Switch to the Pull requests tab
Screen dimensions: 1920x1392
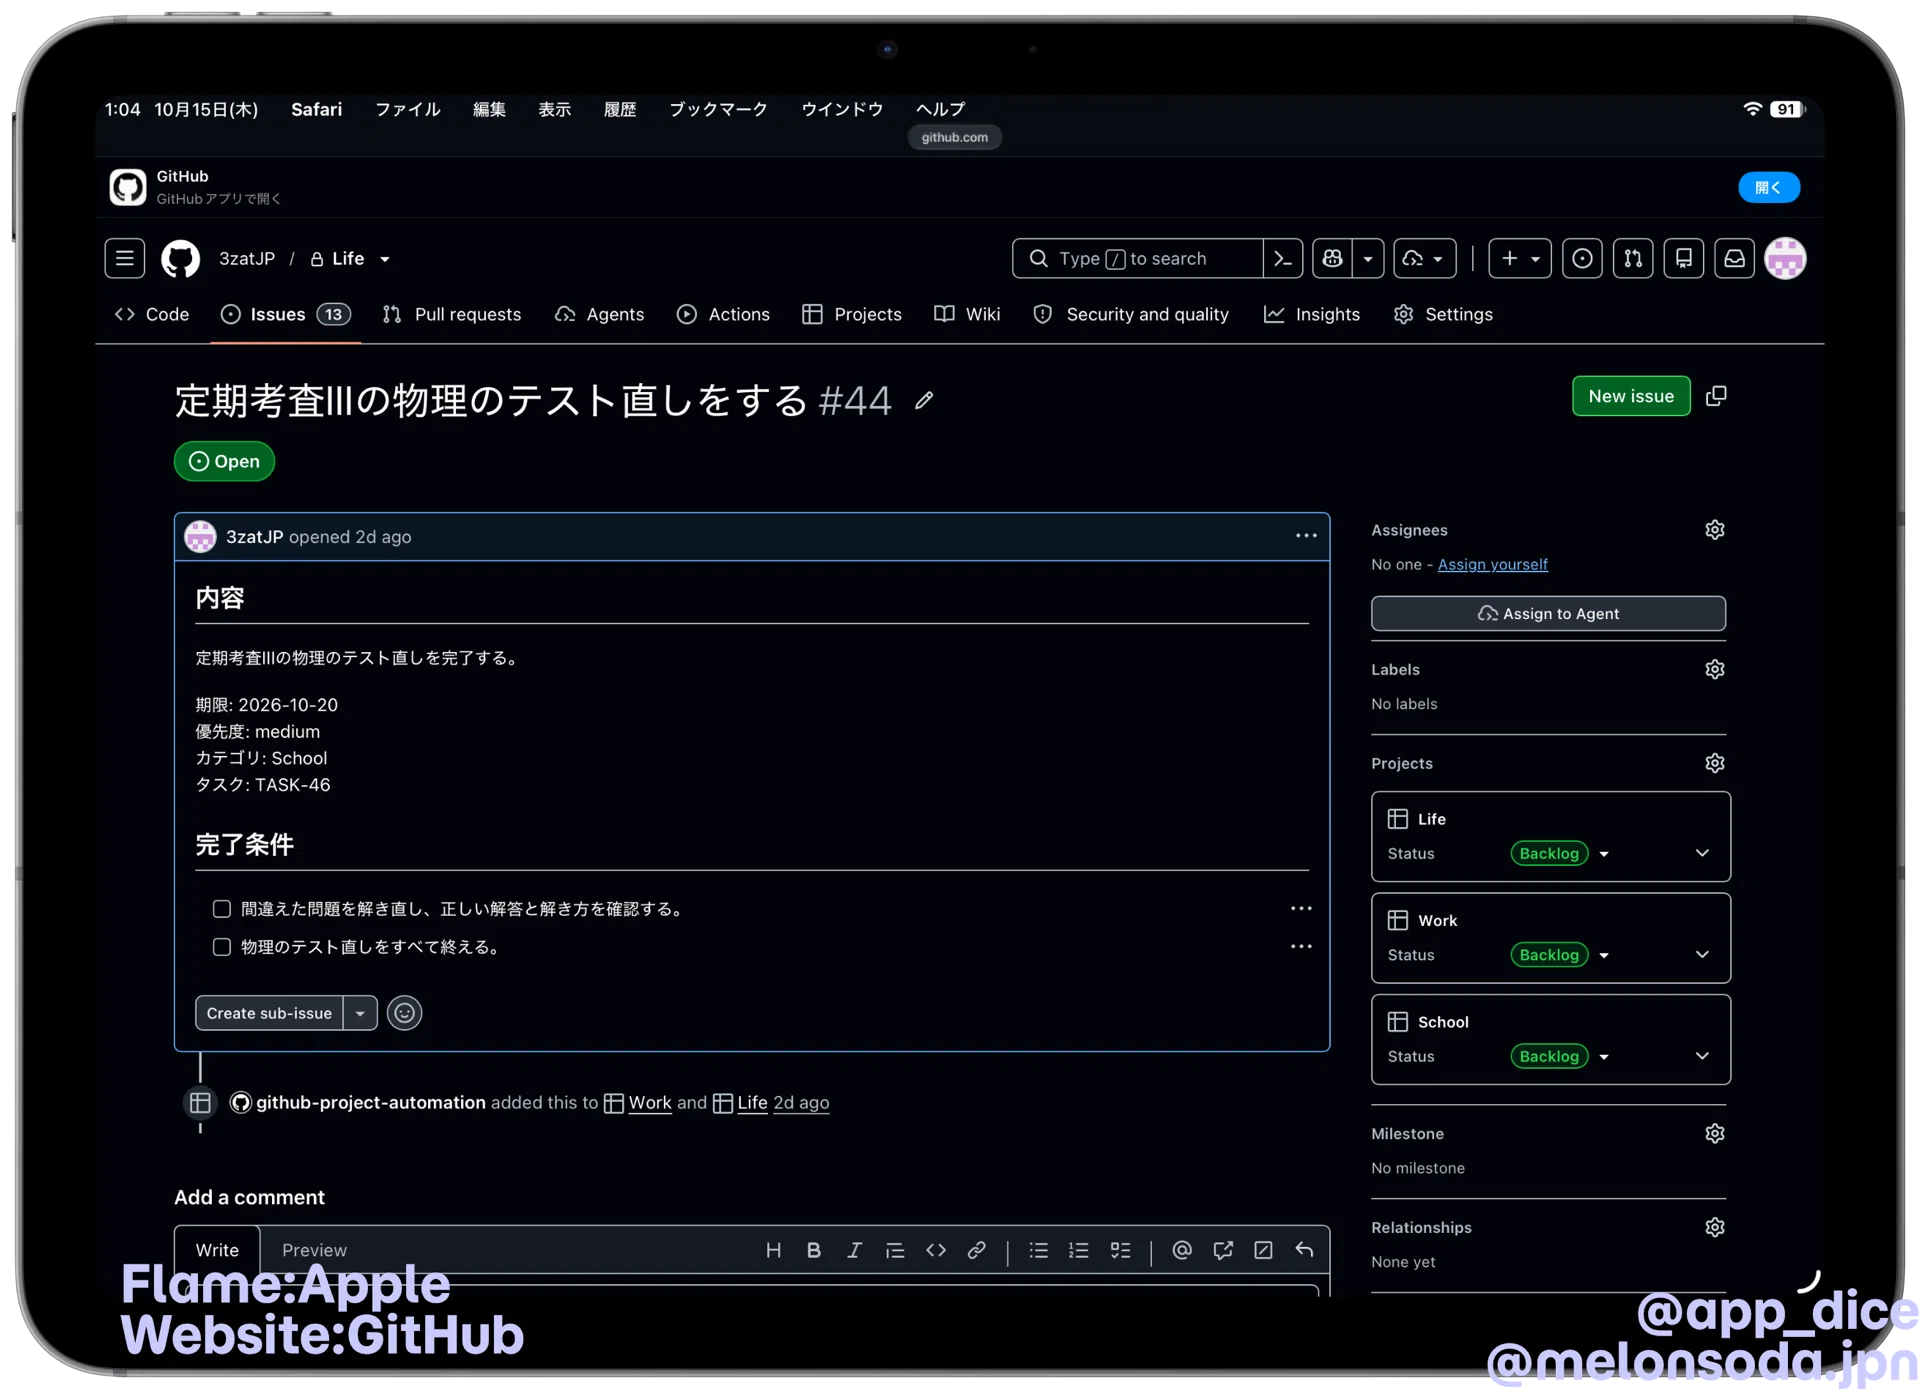click(452, 314)
